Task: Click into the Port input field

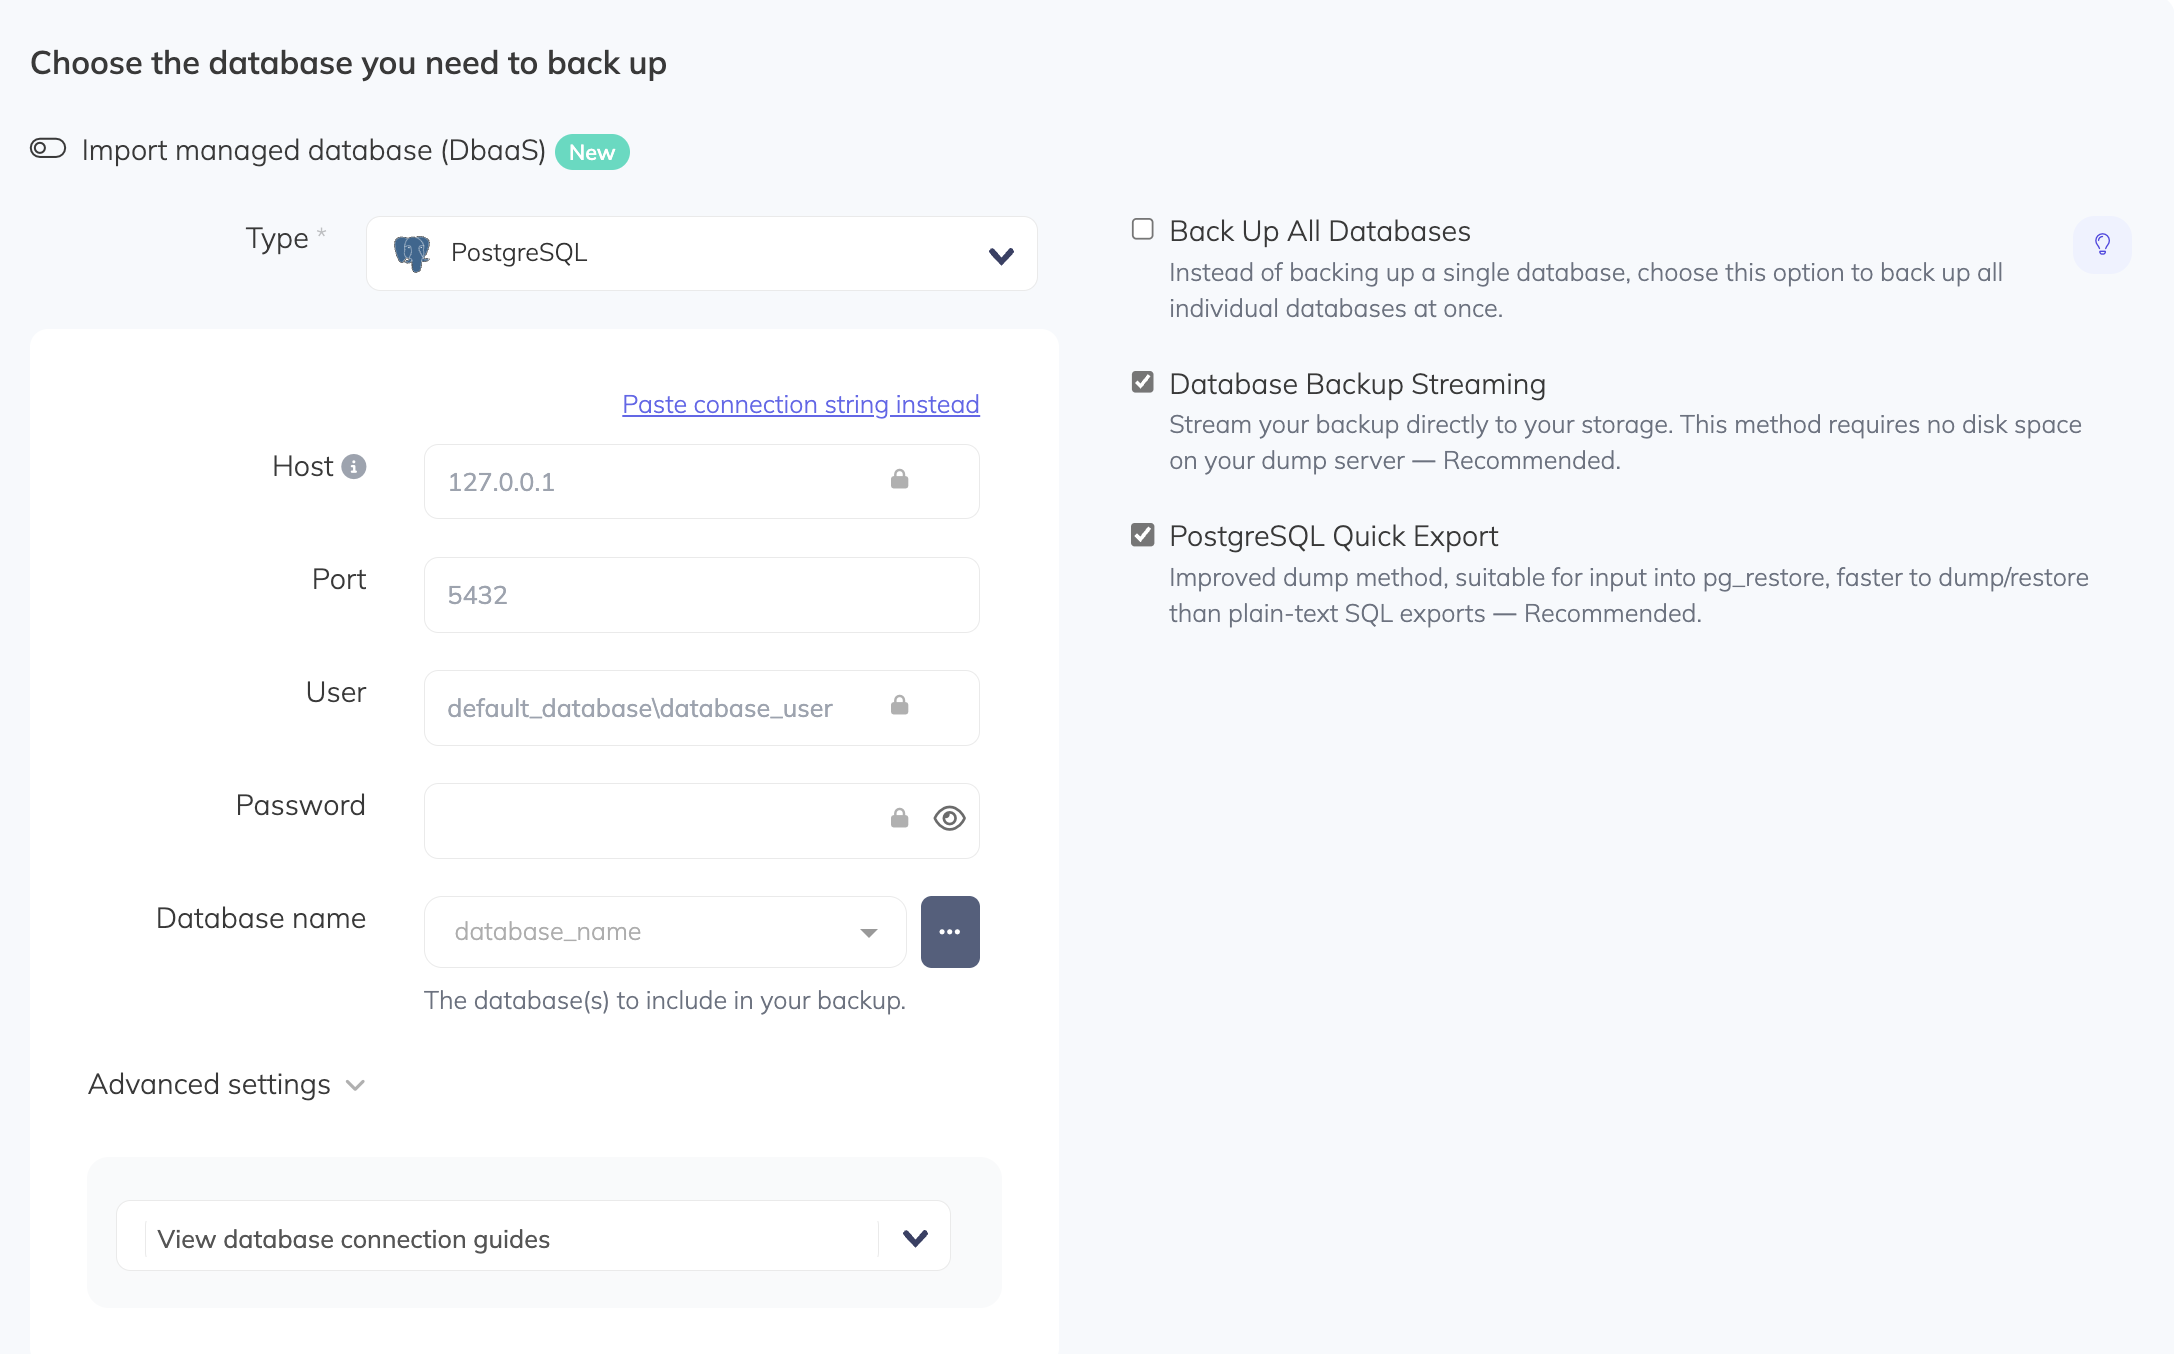Action: pyautogui.click(x=701, y=595)
